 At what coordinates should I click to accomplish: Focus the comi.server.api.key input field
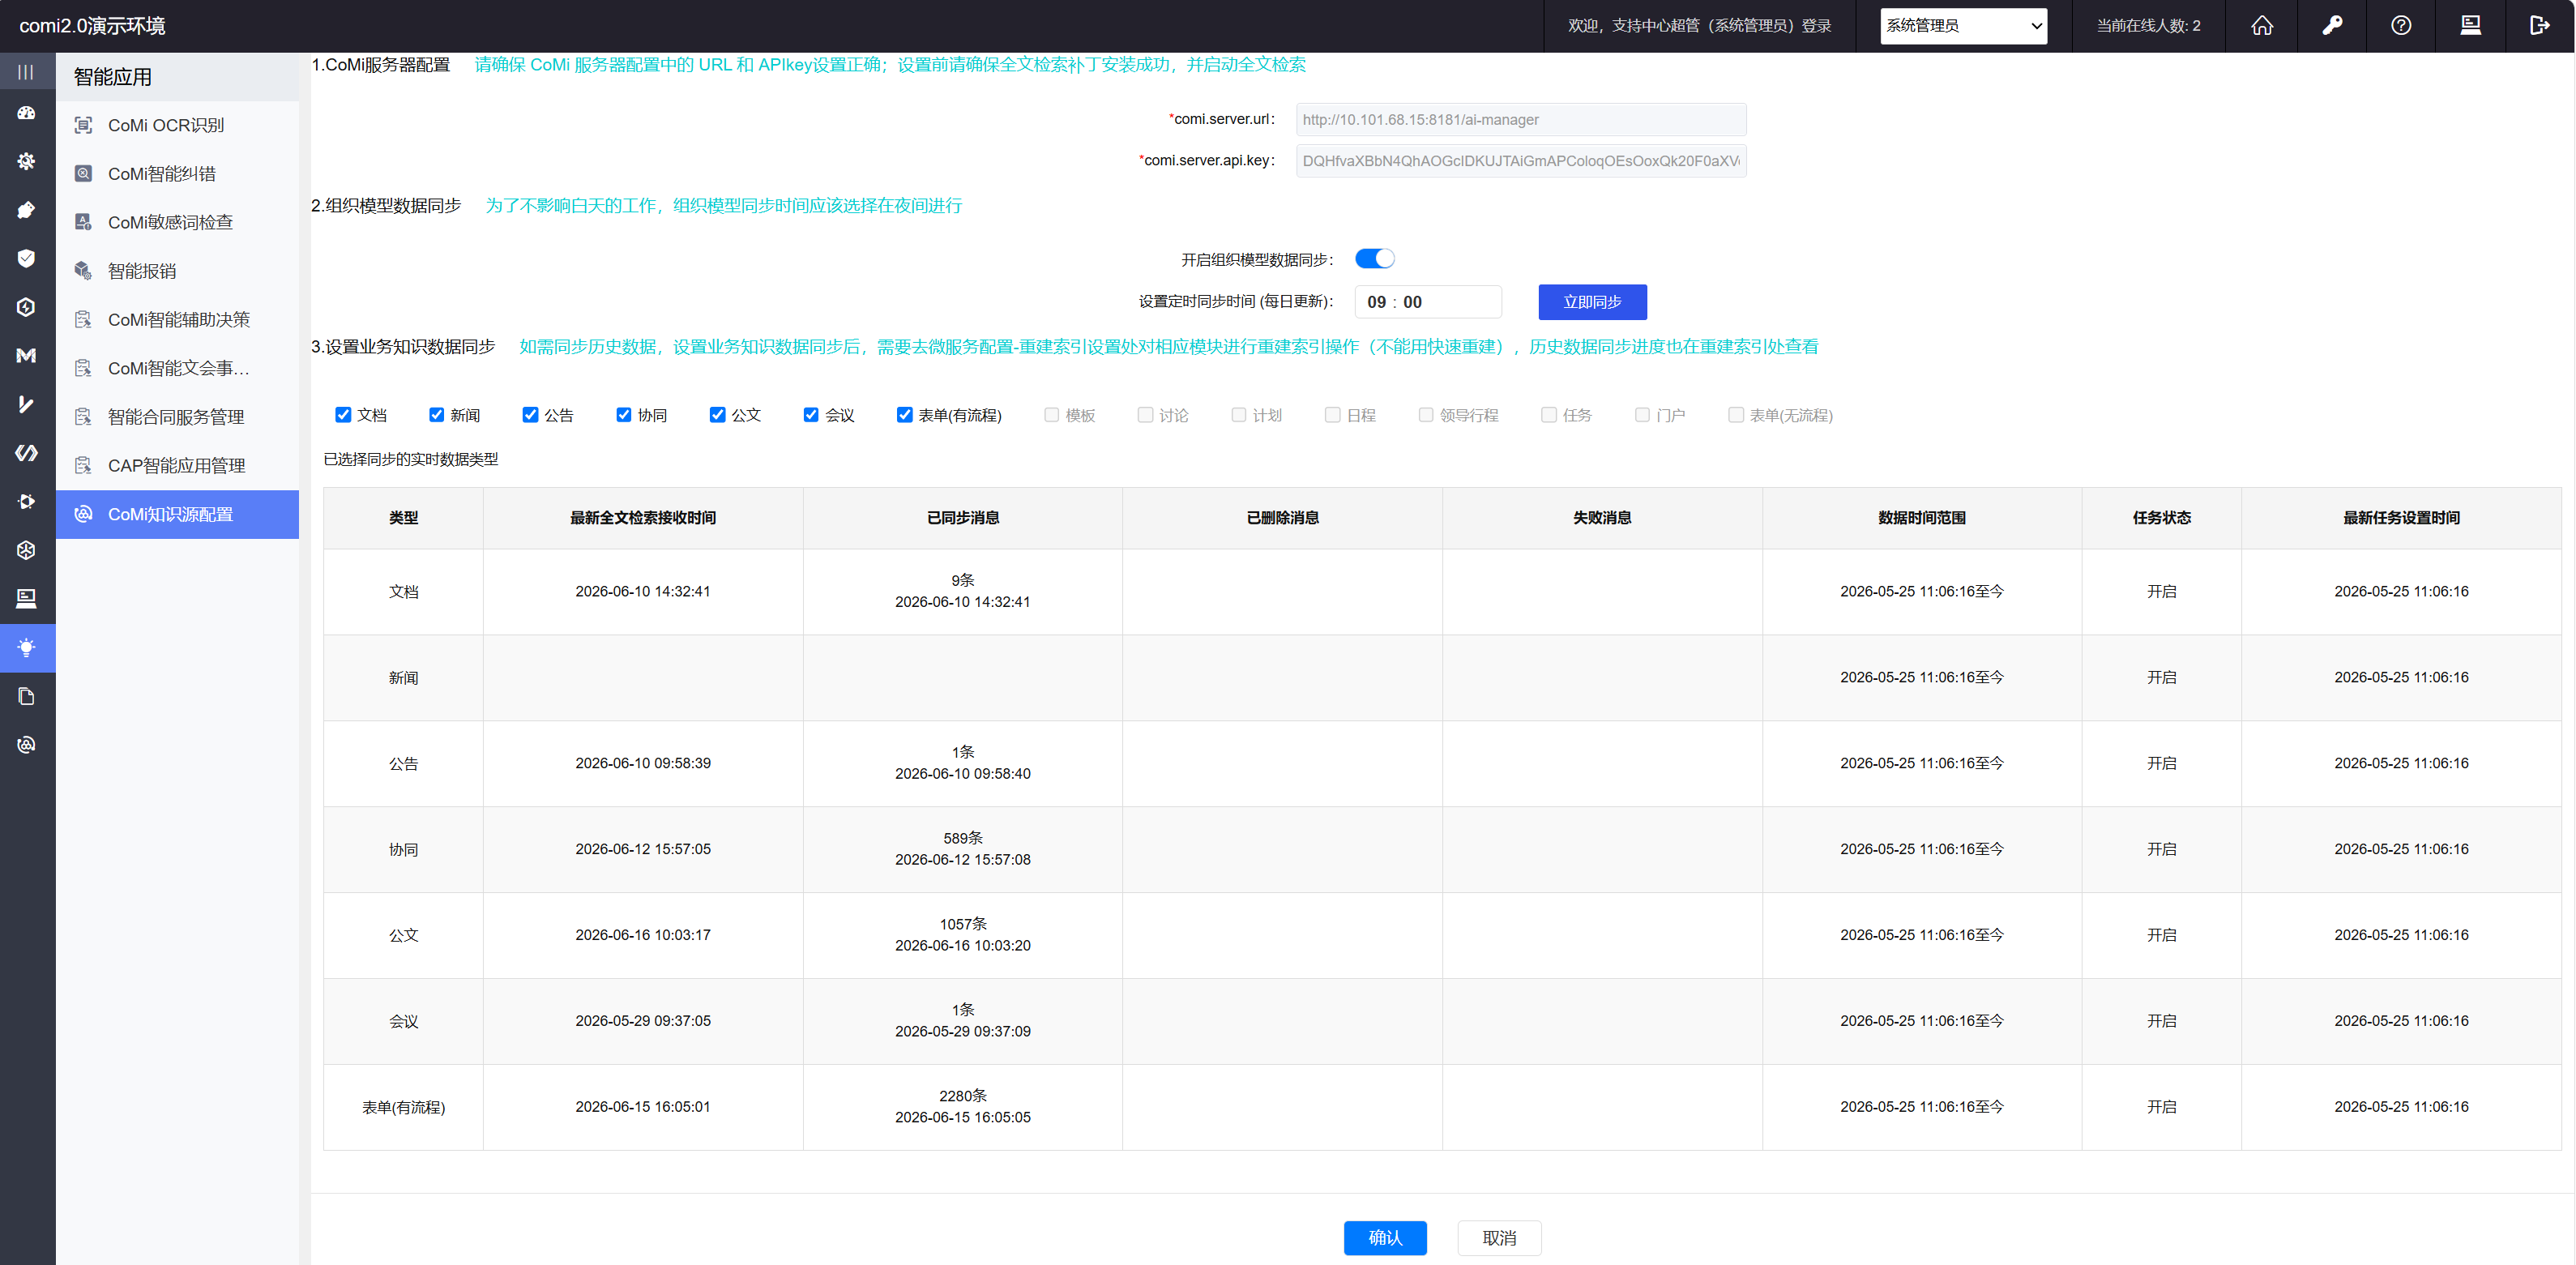pos(1520,161)
